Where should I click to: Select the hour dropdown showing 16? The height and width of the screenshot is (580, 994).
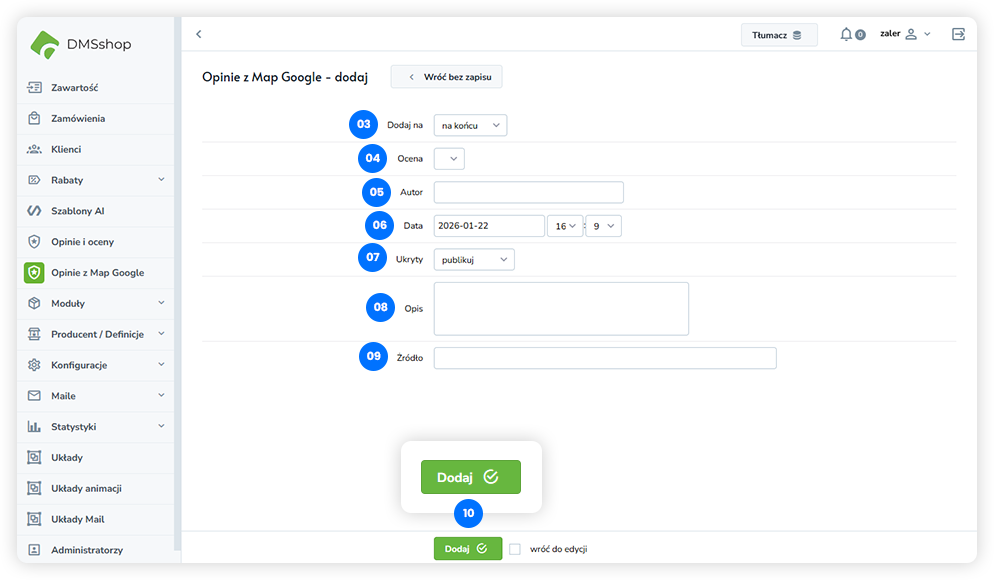(x=565, y=226)
